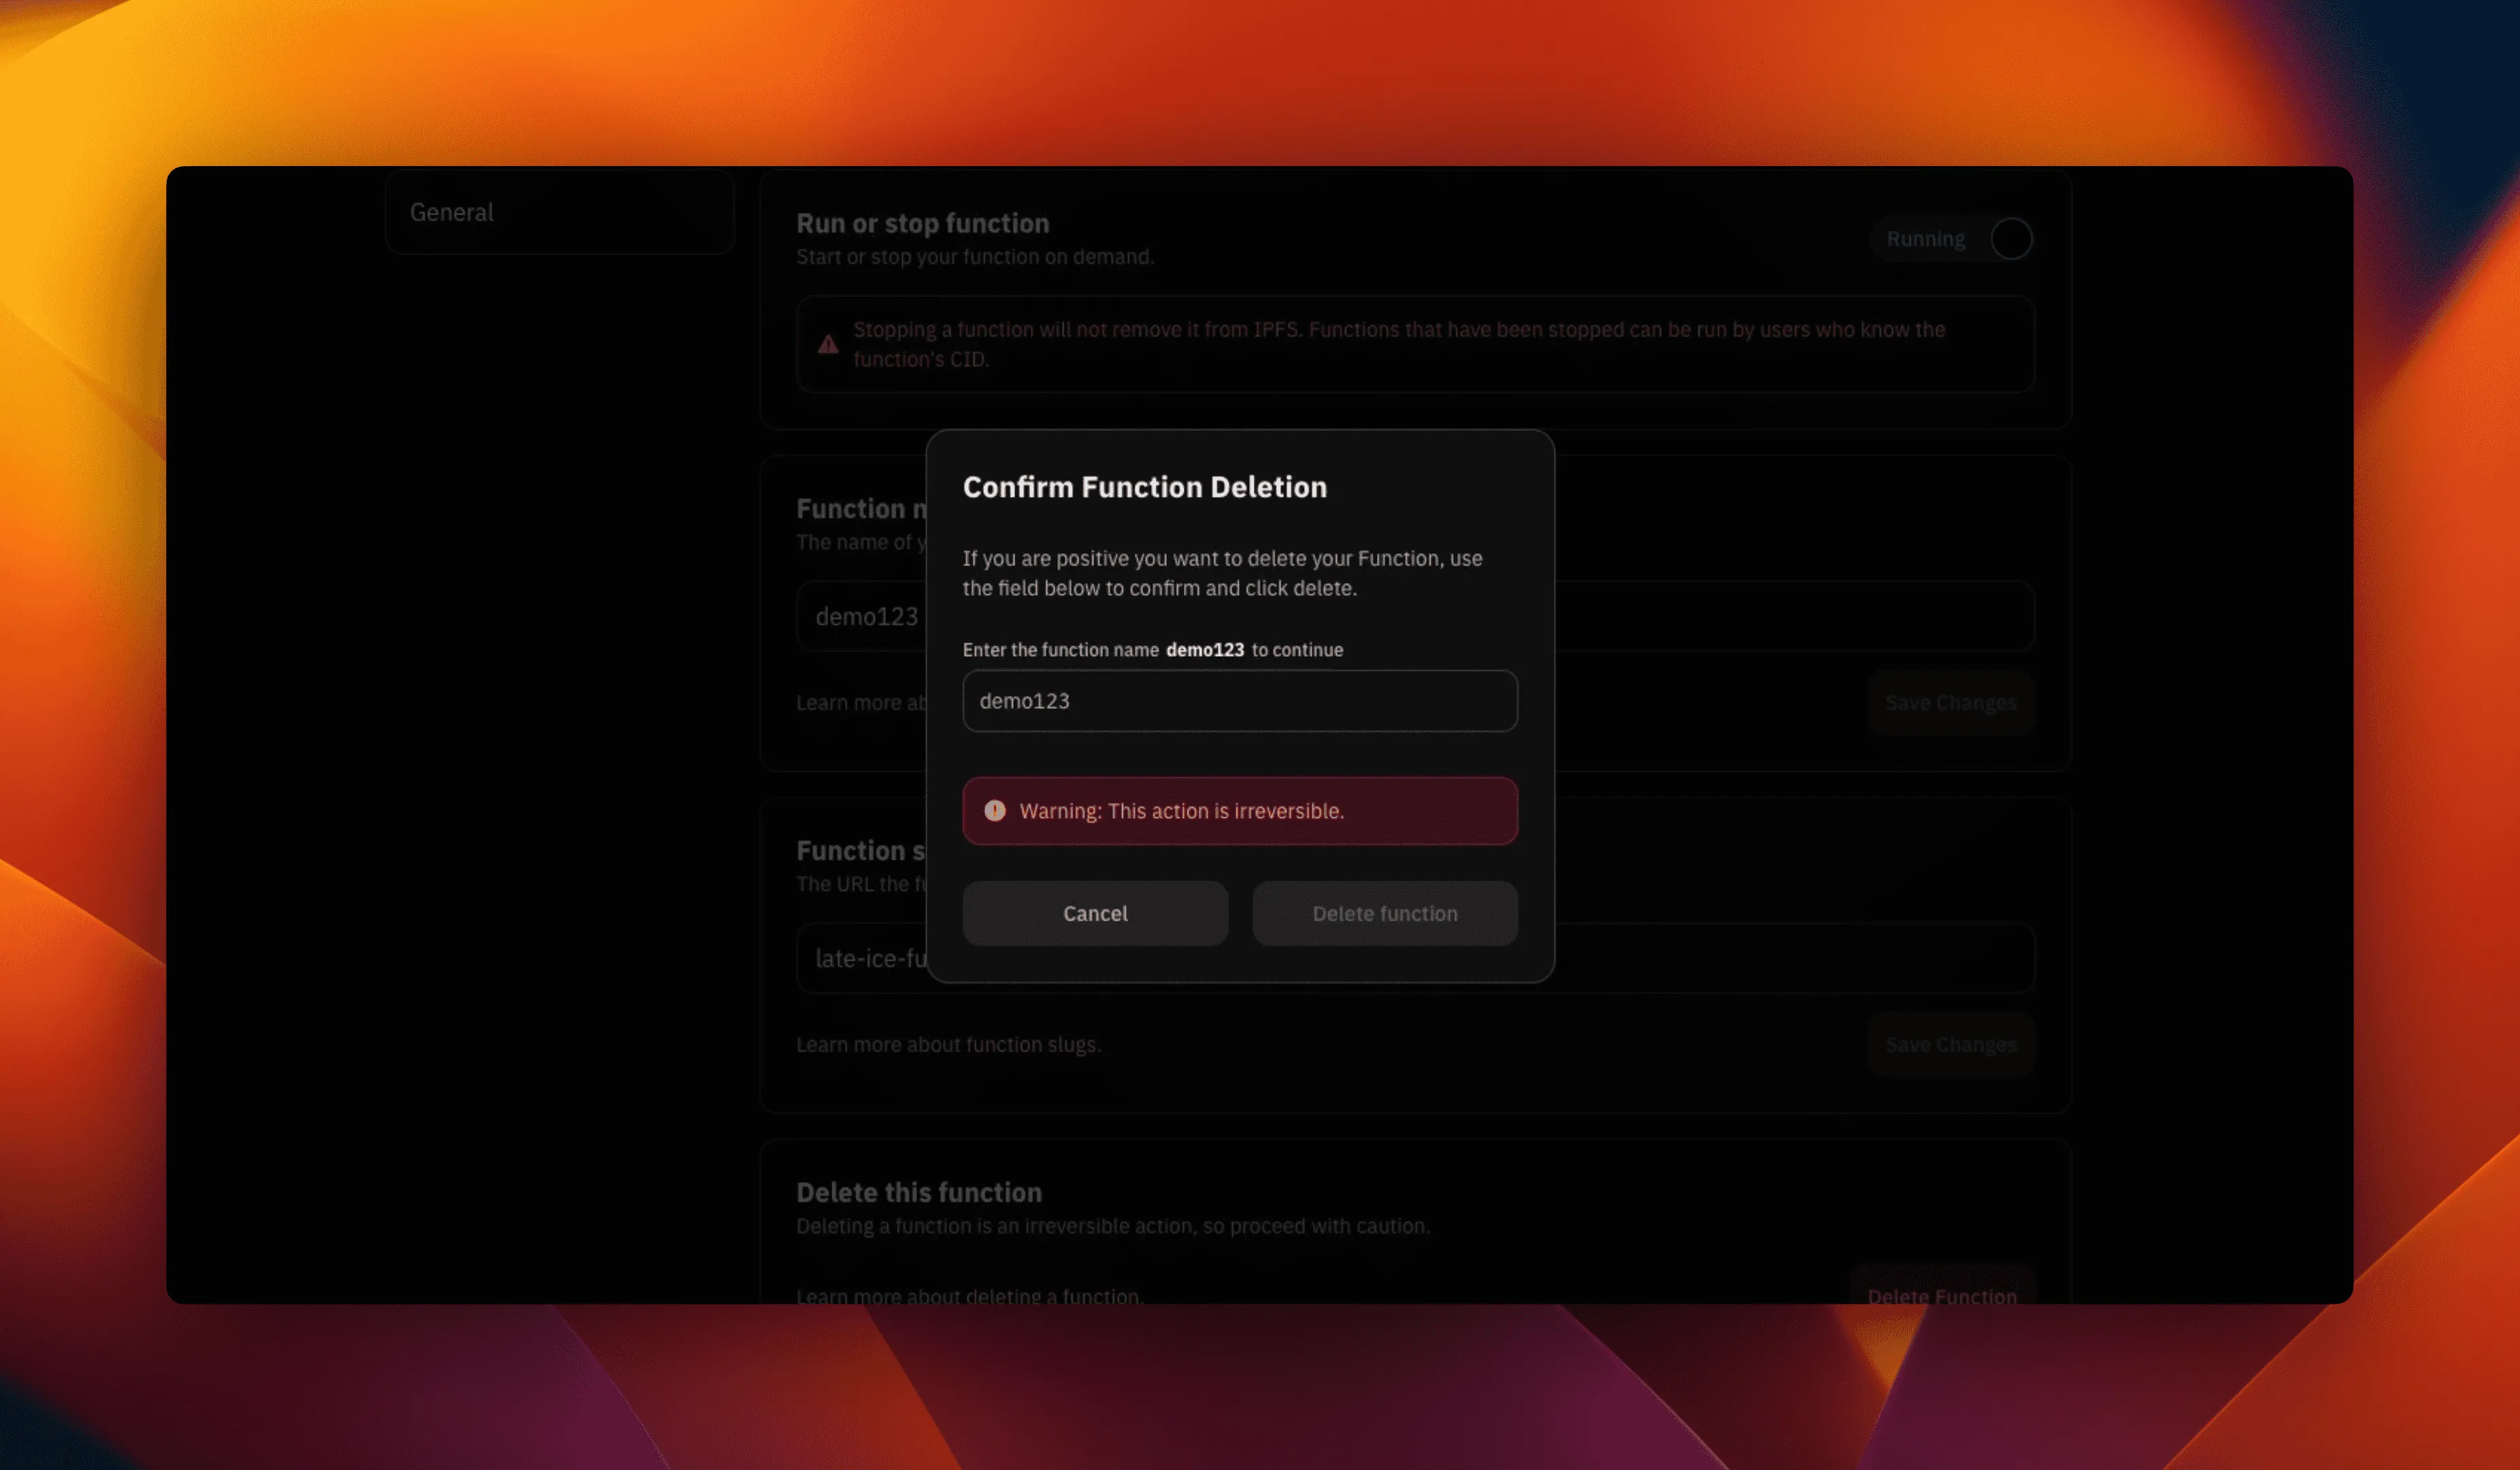This screenshot has height=1470, width=2520.
Task: Click the Delete Function button bottom right
Action: (x=1941, y=1295)
